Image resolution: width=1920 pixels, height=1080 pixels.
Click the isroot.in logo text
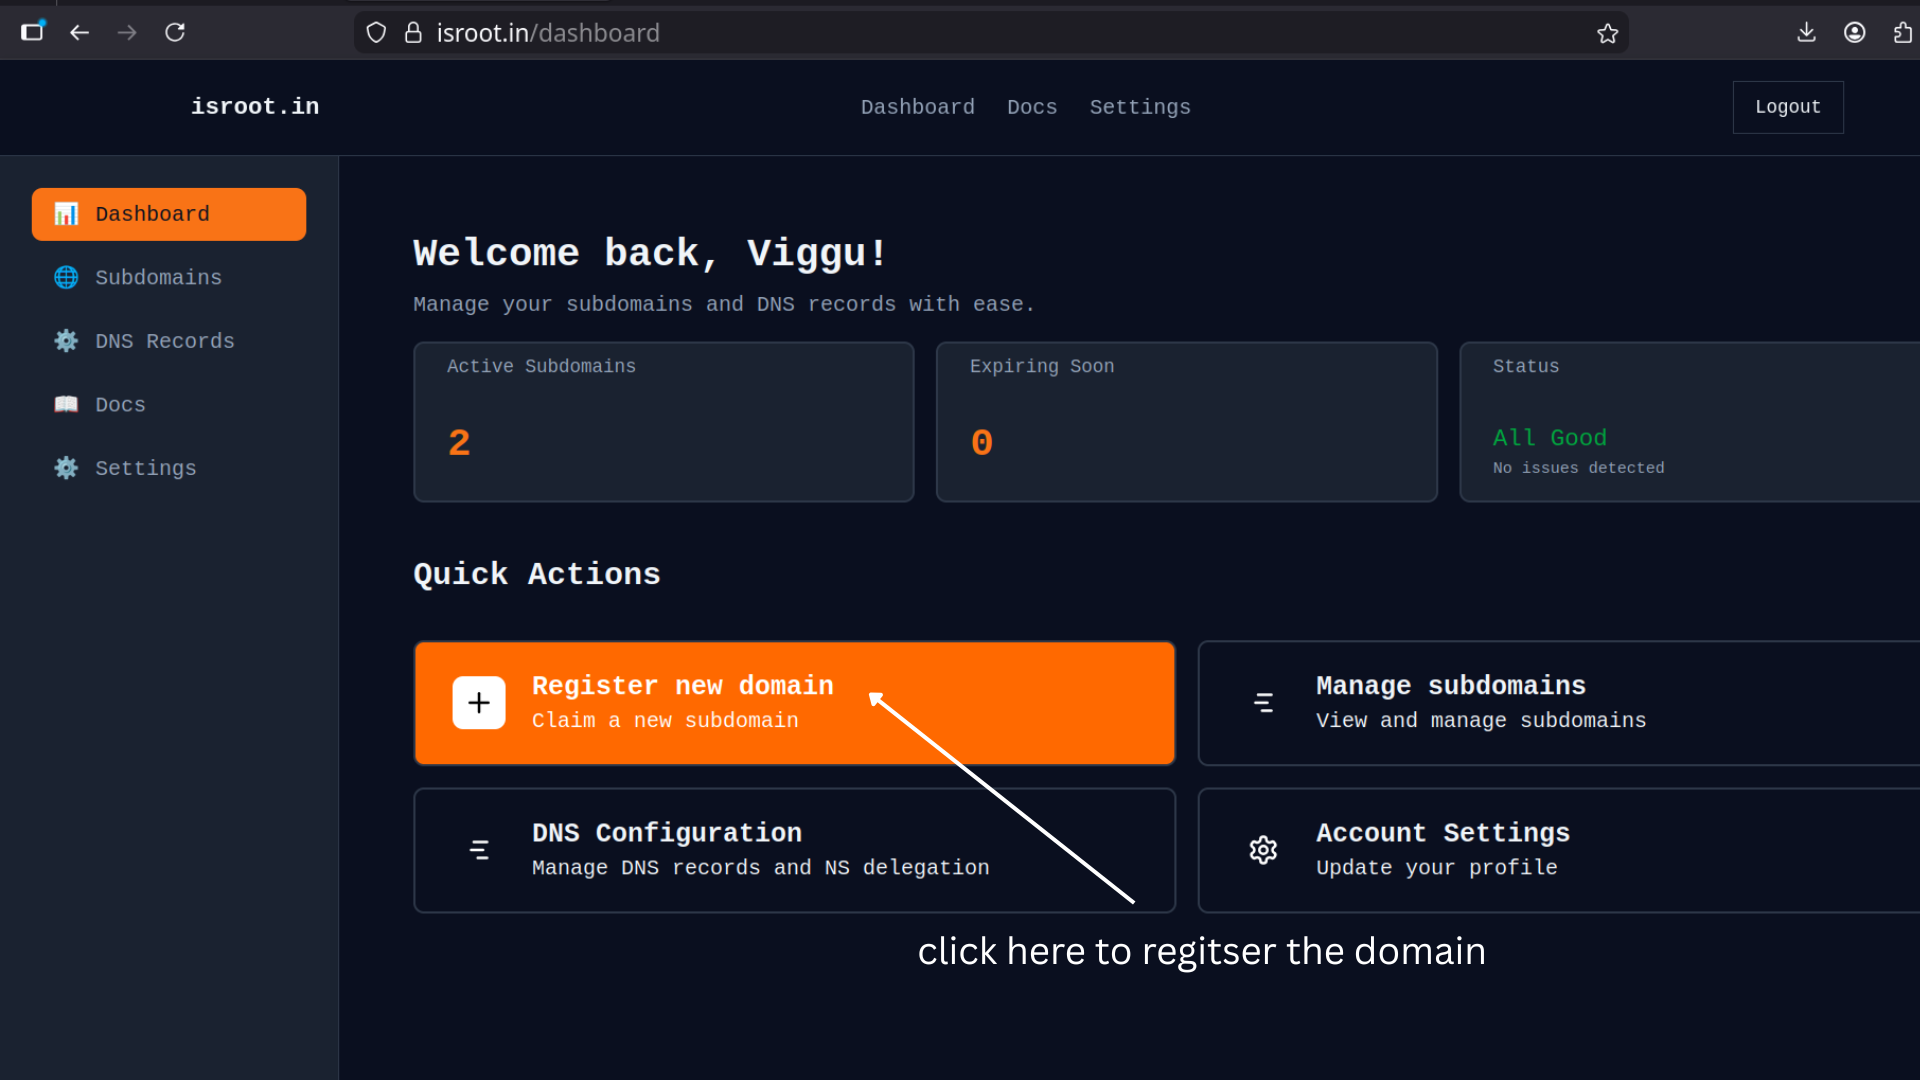(x=255, y=107)
